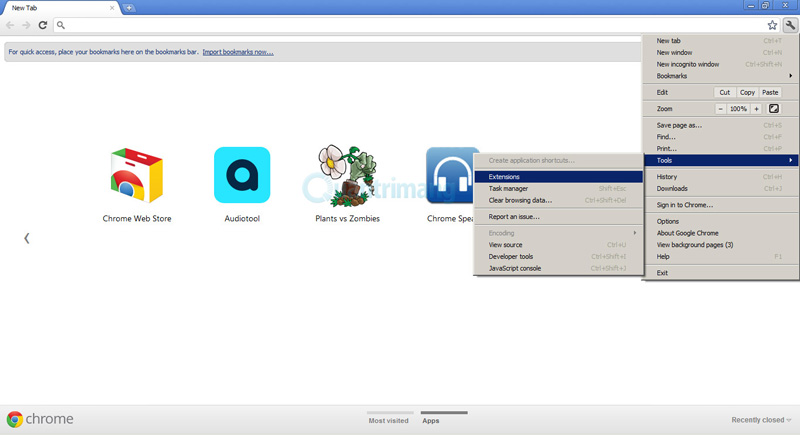This screenshot has height=435, width=800.
Task: Open a new tab with the plus button
Action: (129, 8)
